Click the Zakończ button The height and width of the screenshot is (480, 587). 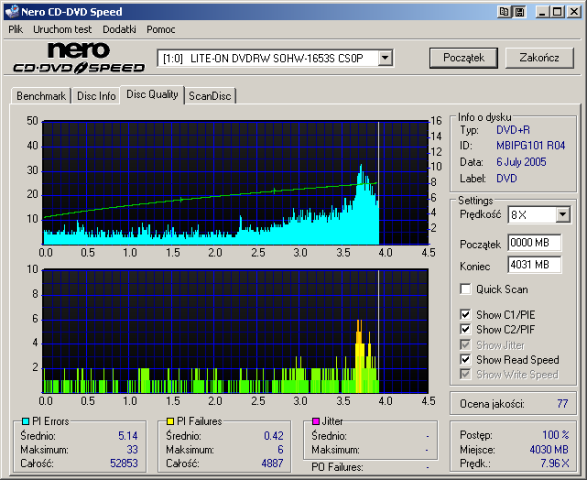(539, 58)
